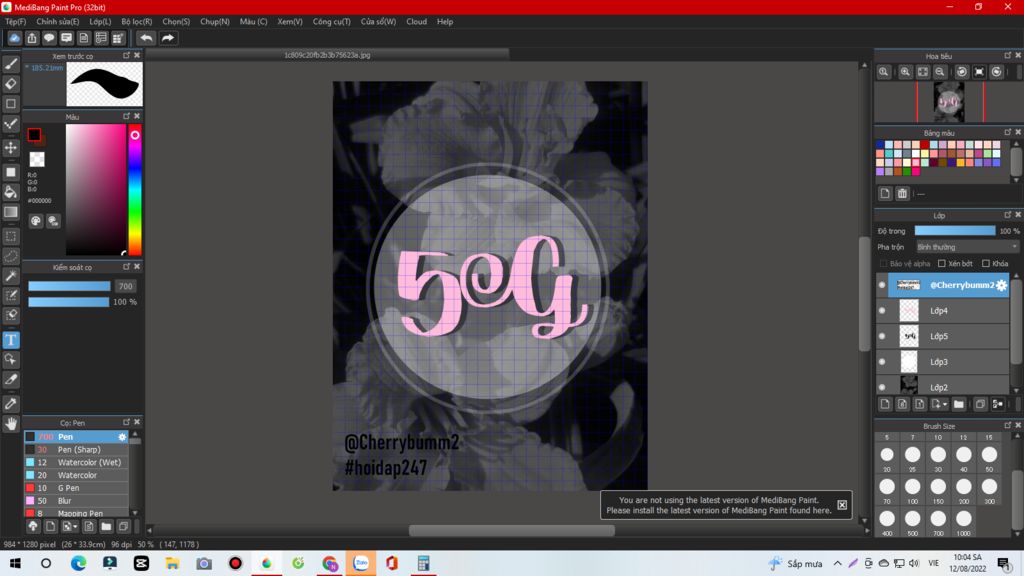Open the Công cụ(T) menu

coord(331,22)
